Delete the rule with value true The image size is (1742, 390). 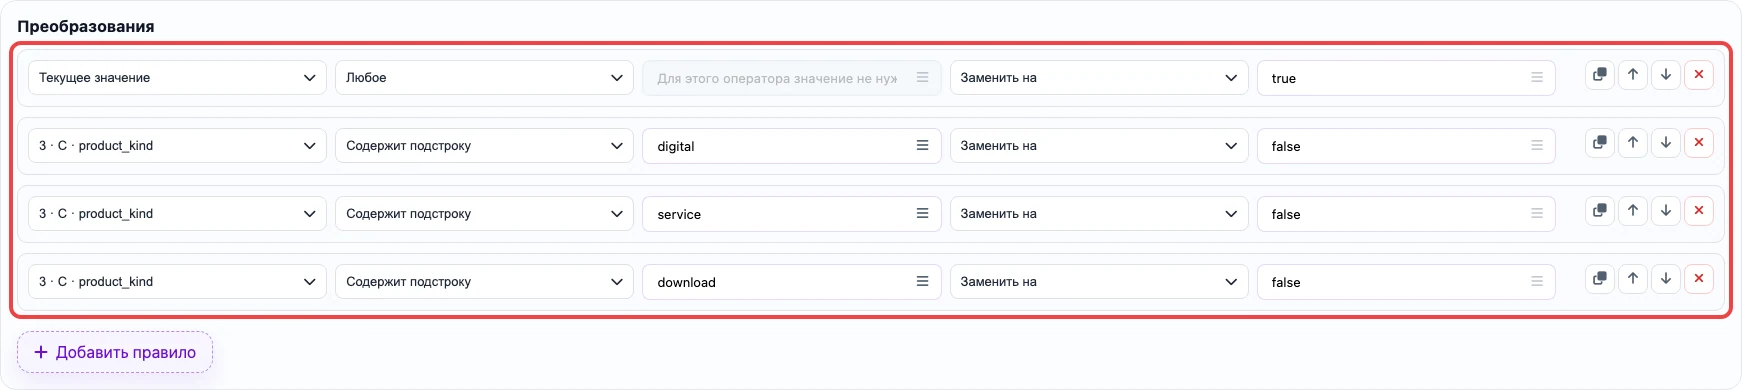point(1699,75)
